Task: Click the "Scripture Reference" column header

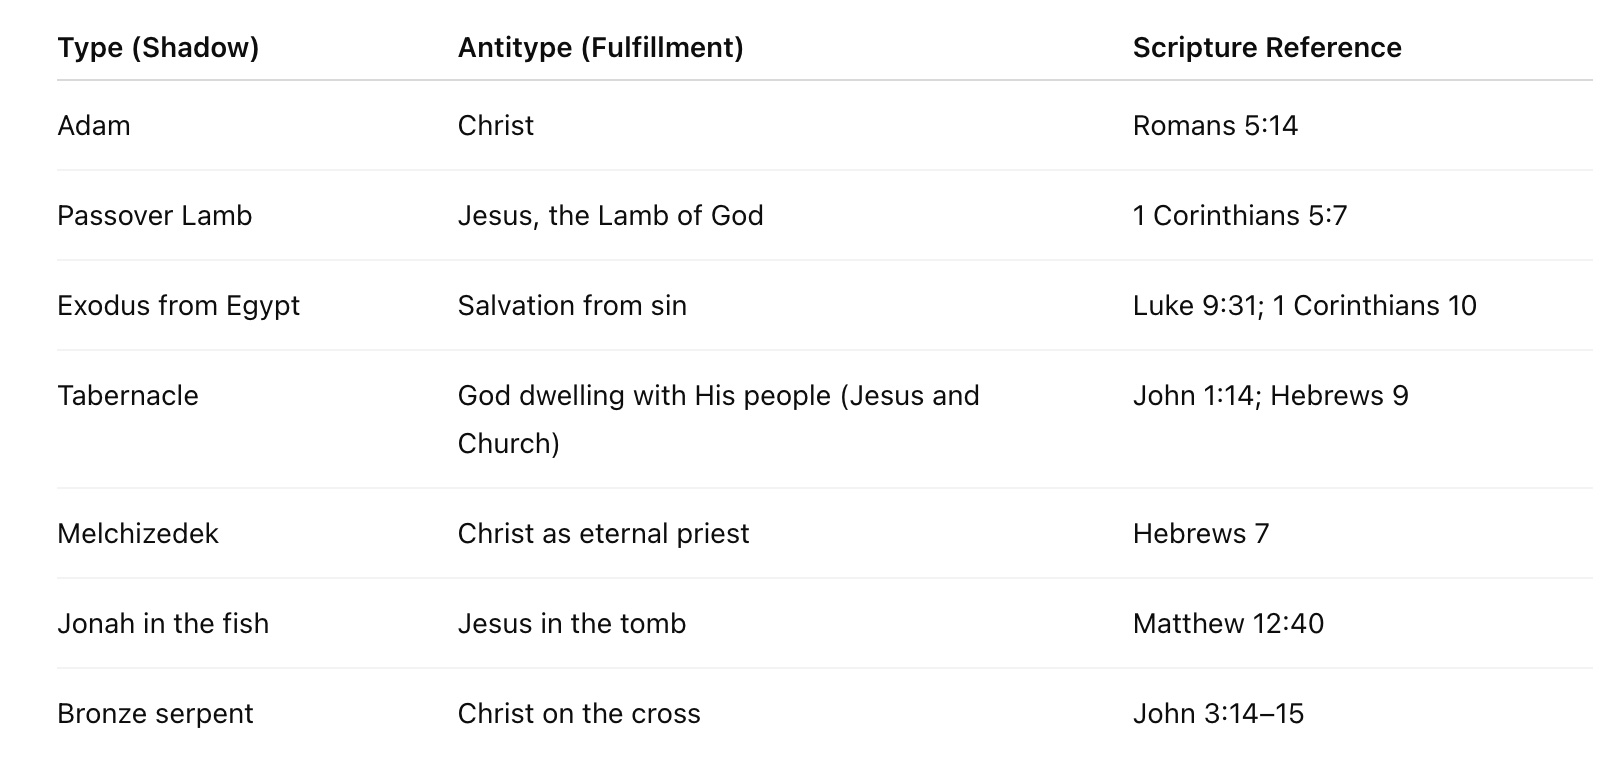Action: click(1267, 48)
